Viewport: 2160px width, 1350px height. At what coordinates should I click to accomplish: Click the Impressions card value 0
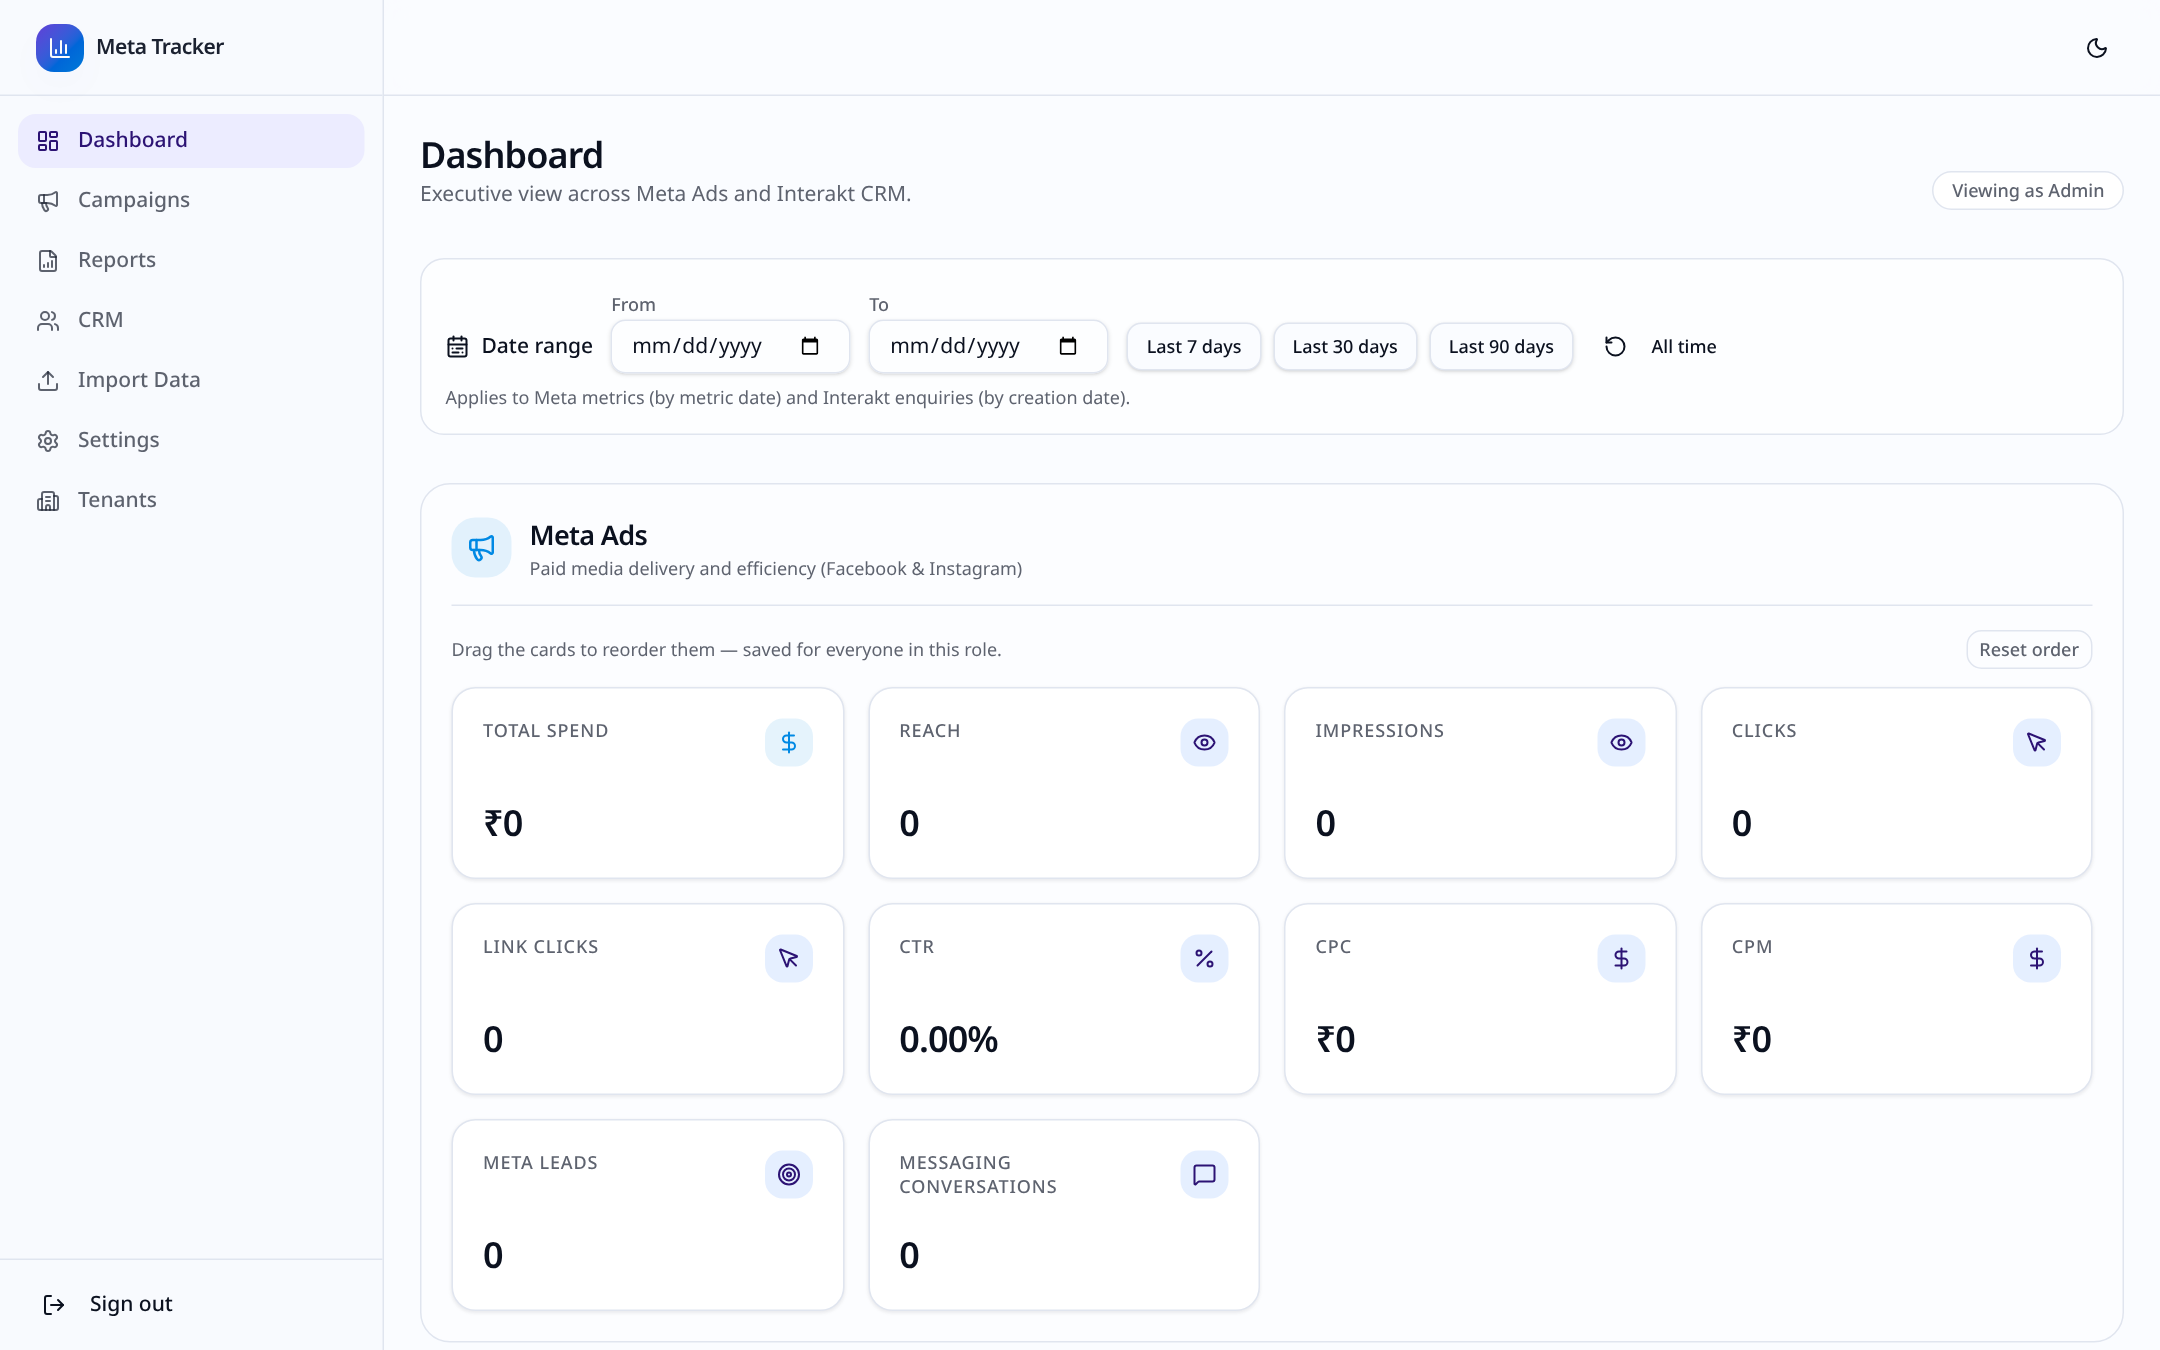click(x=1325, y=824)
